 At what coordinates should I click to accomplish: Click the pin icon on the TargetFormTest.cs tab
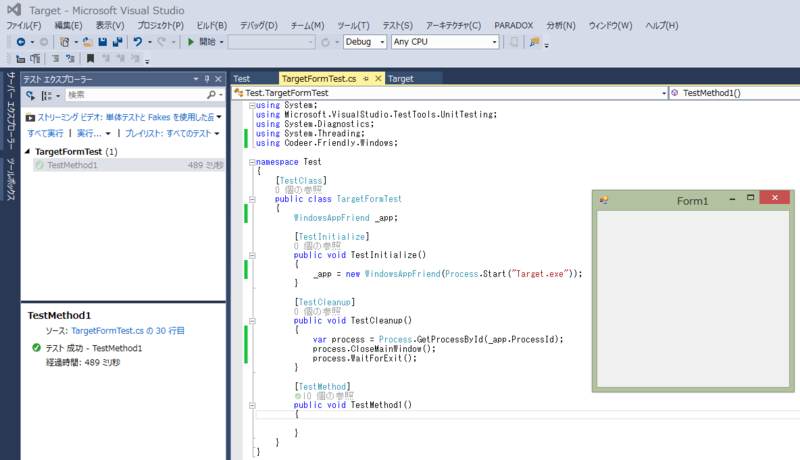point(366,79)
